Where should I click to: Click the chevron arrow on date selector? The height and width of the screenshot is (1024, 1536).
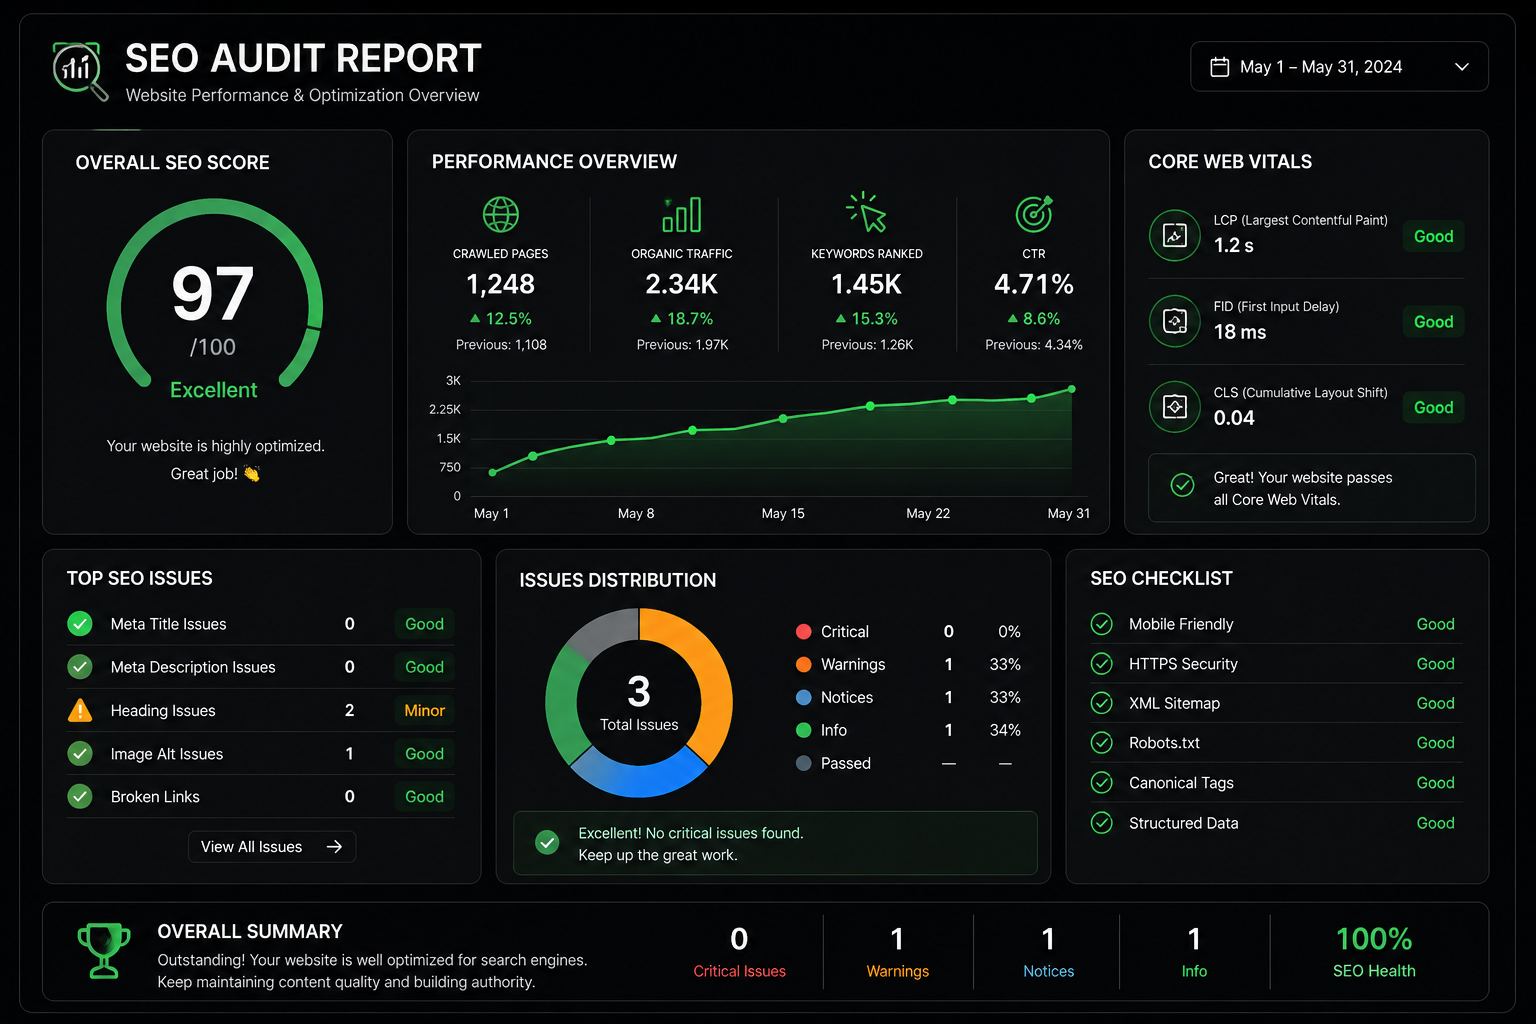pos(1462,67)
